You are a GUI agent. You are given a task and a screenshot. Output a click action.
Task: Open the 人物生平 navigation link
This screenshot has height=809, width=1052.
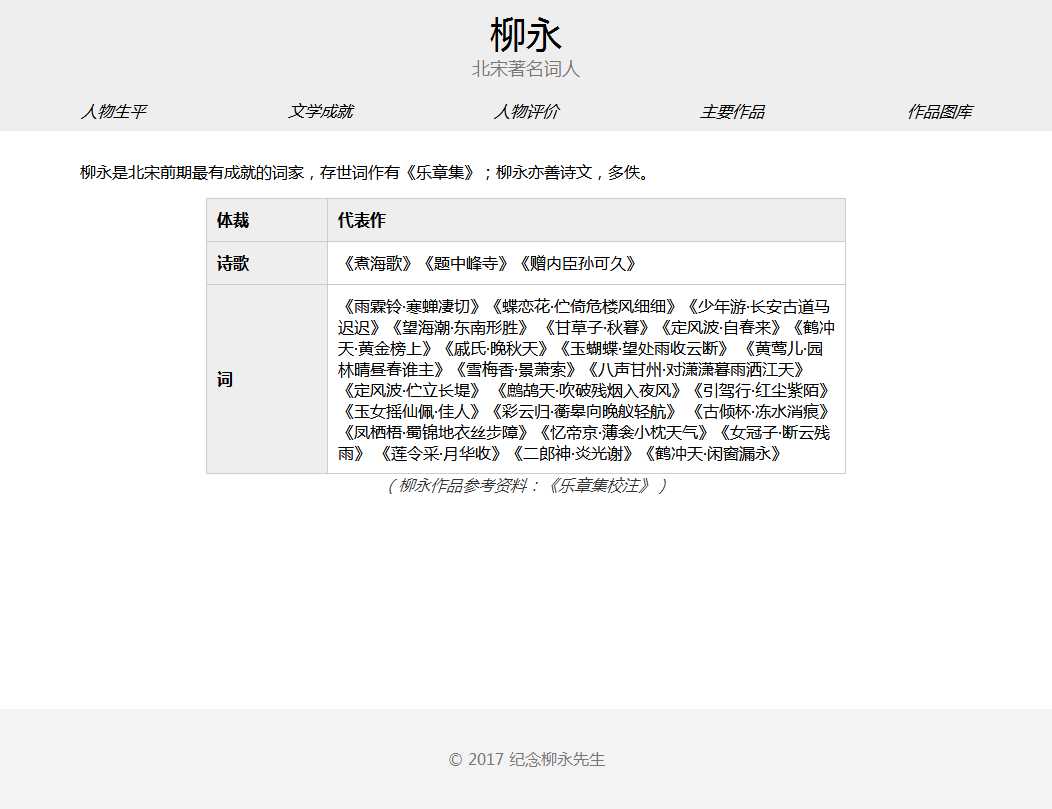click(x=113, y=112)
